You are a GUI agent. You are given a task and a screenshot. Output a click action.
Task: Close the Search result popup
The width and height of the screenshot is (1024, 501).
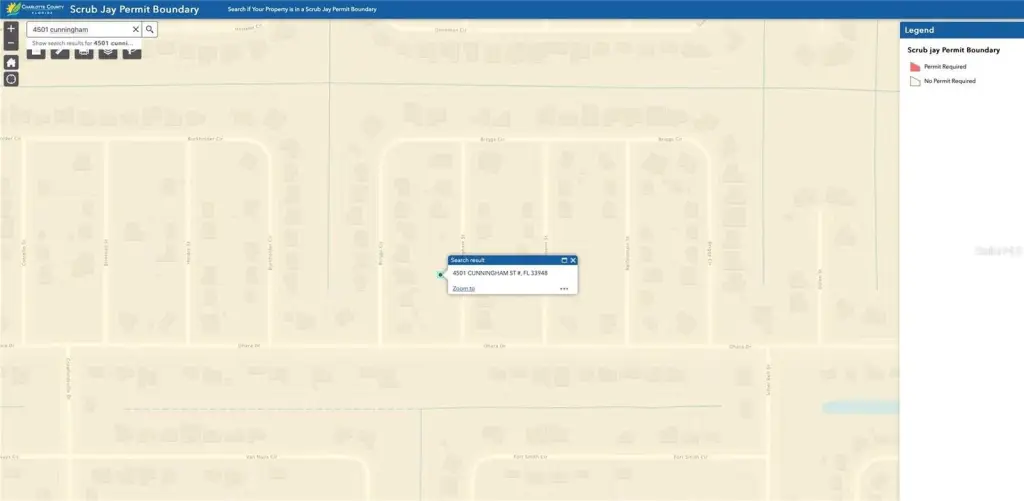point(573,260)
